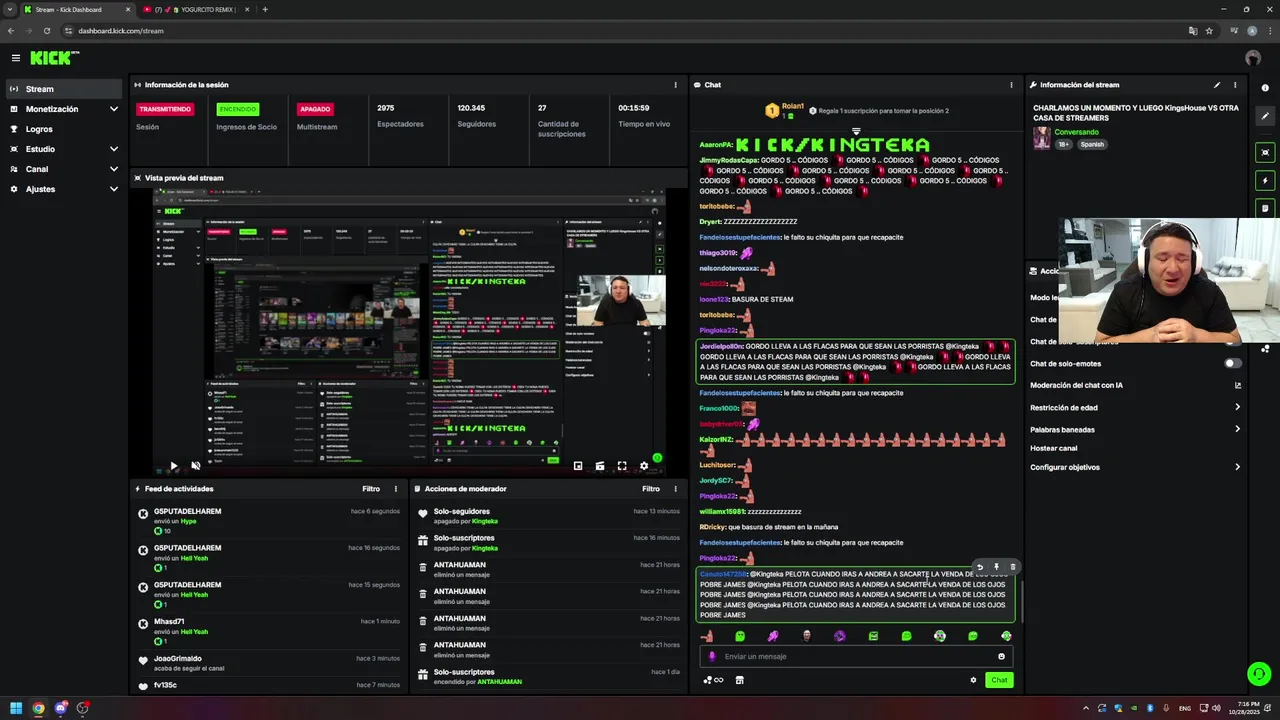
Task: Click the lightning bolt icon in right sidebar
Action: [1265, 181]
